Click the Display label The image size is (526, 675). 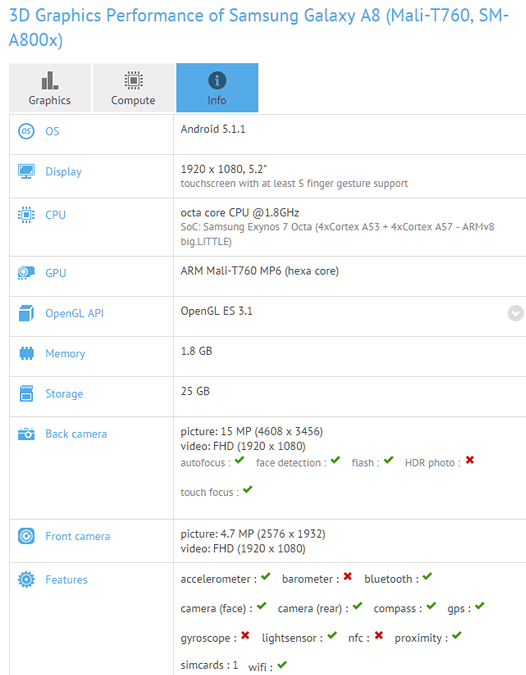[x=64, y=172]
